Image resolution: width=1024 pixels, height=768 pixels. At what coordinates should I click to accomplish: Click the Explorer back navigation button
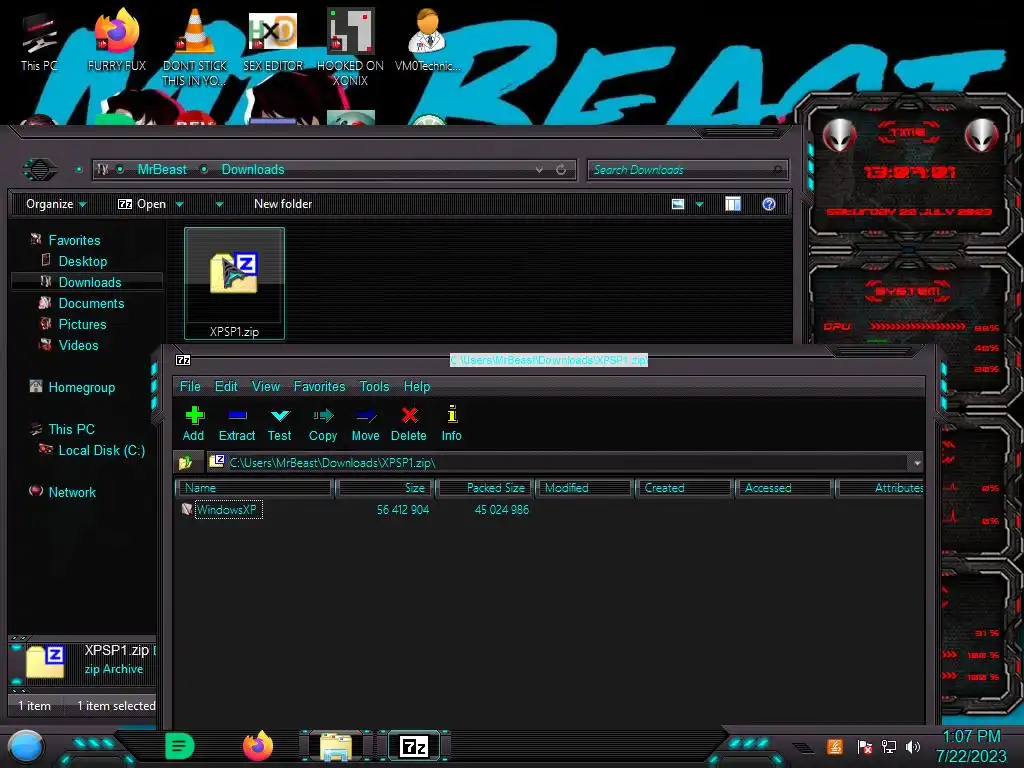tap(40, 170)
